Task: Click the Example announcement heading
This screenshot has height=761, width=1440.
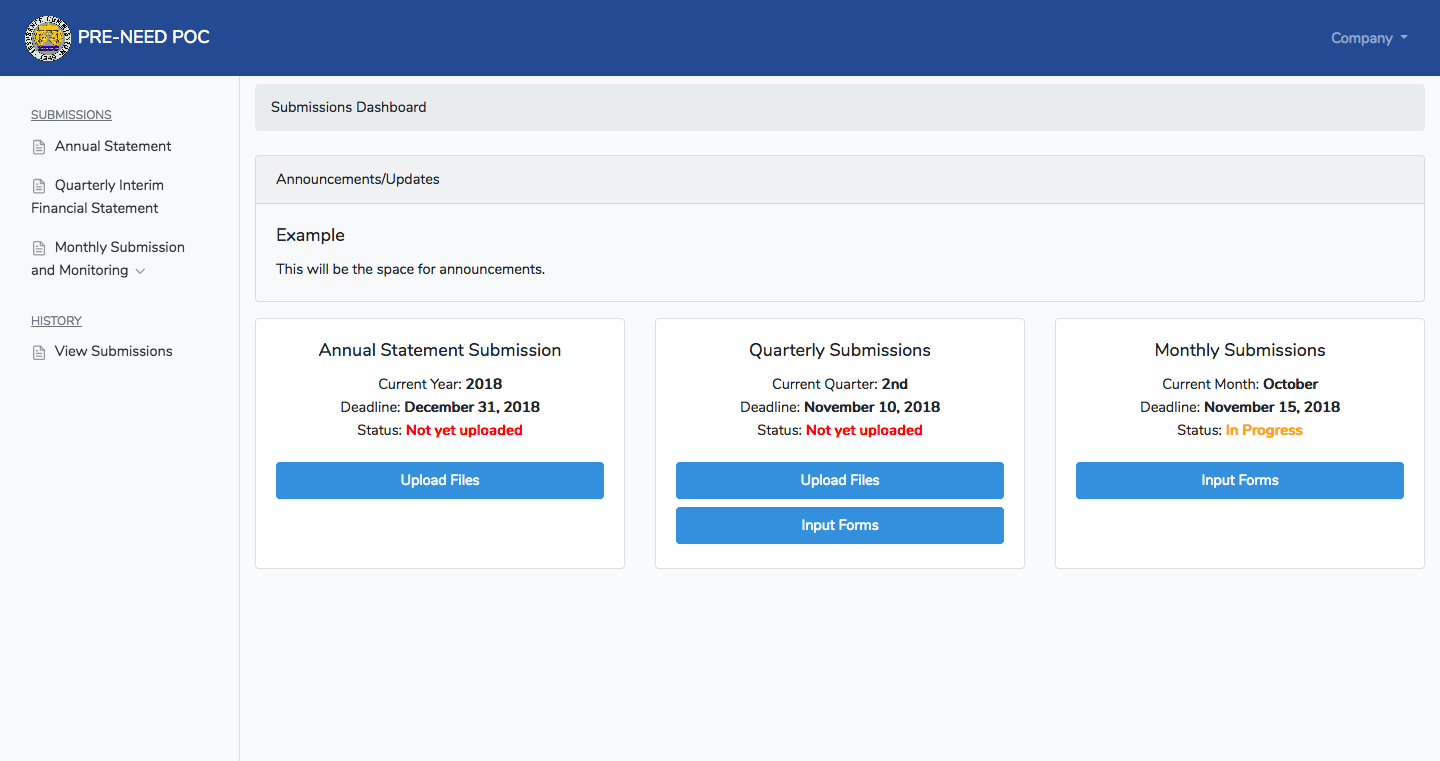Action: pos(310,235)
